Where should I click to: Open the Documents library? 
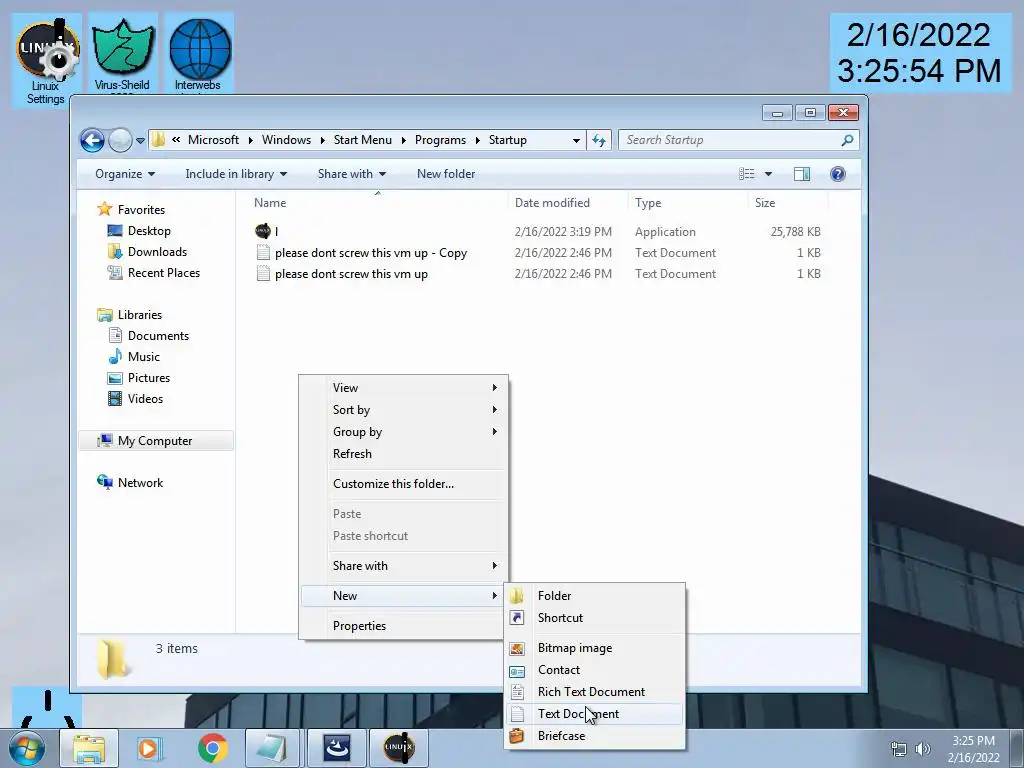click(x=158, y=336)
